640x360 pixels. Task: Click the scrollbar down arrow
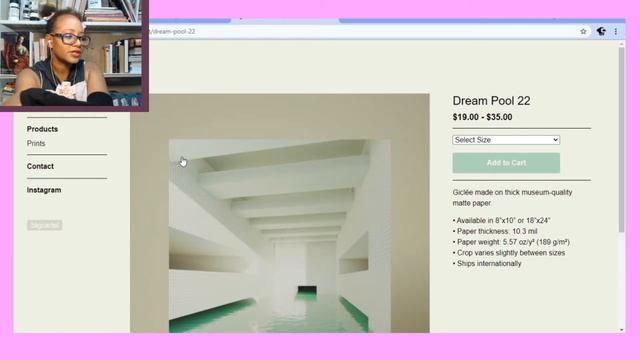[x=621, y=329]
